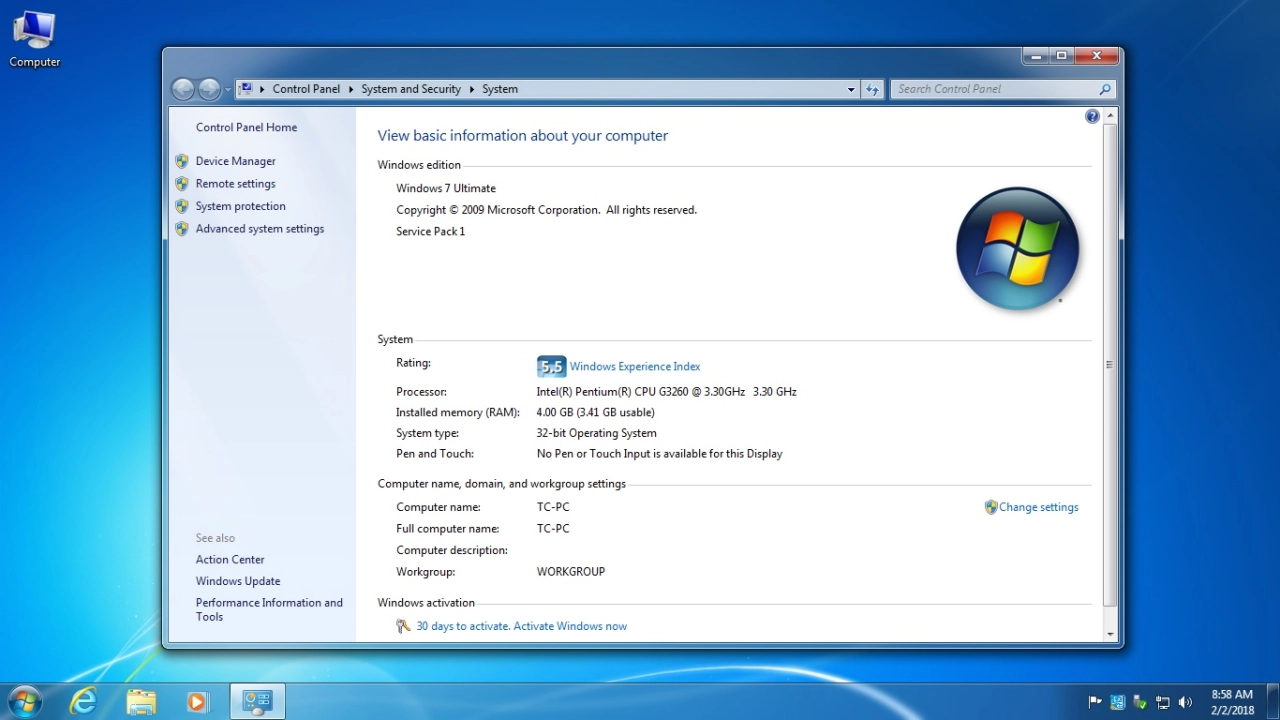Open System protection link
Viewport: 1280px width, 720px height.
pos(241,206)
